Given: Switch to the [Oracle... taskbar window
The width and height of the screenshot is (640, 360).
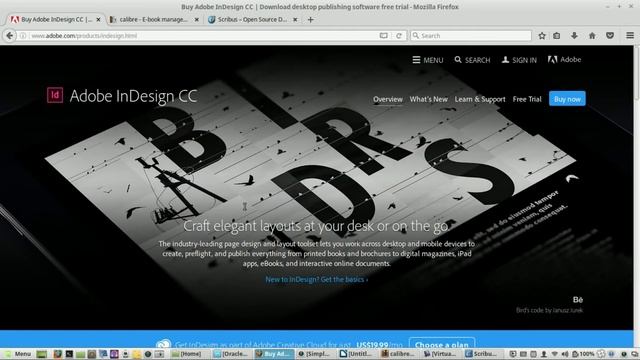Looking at the screenshot, I should point(231,354).
